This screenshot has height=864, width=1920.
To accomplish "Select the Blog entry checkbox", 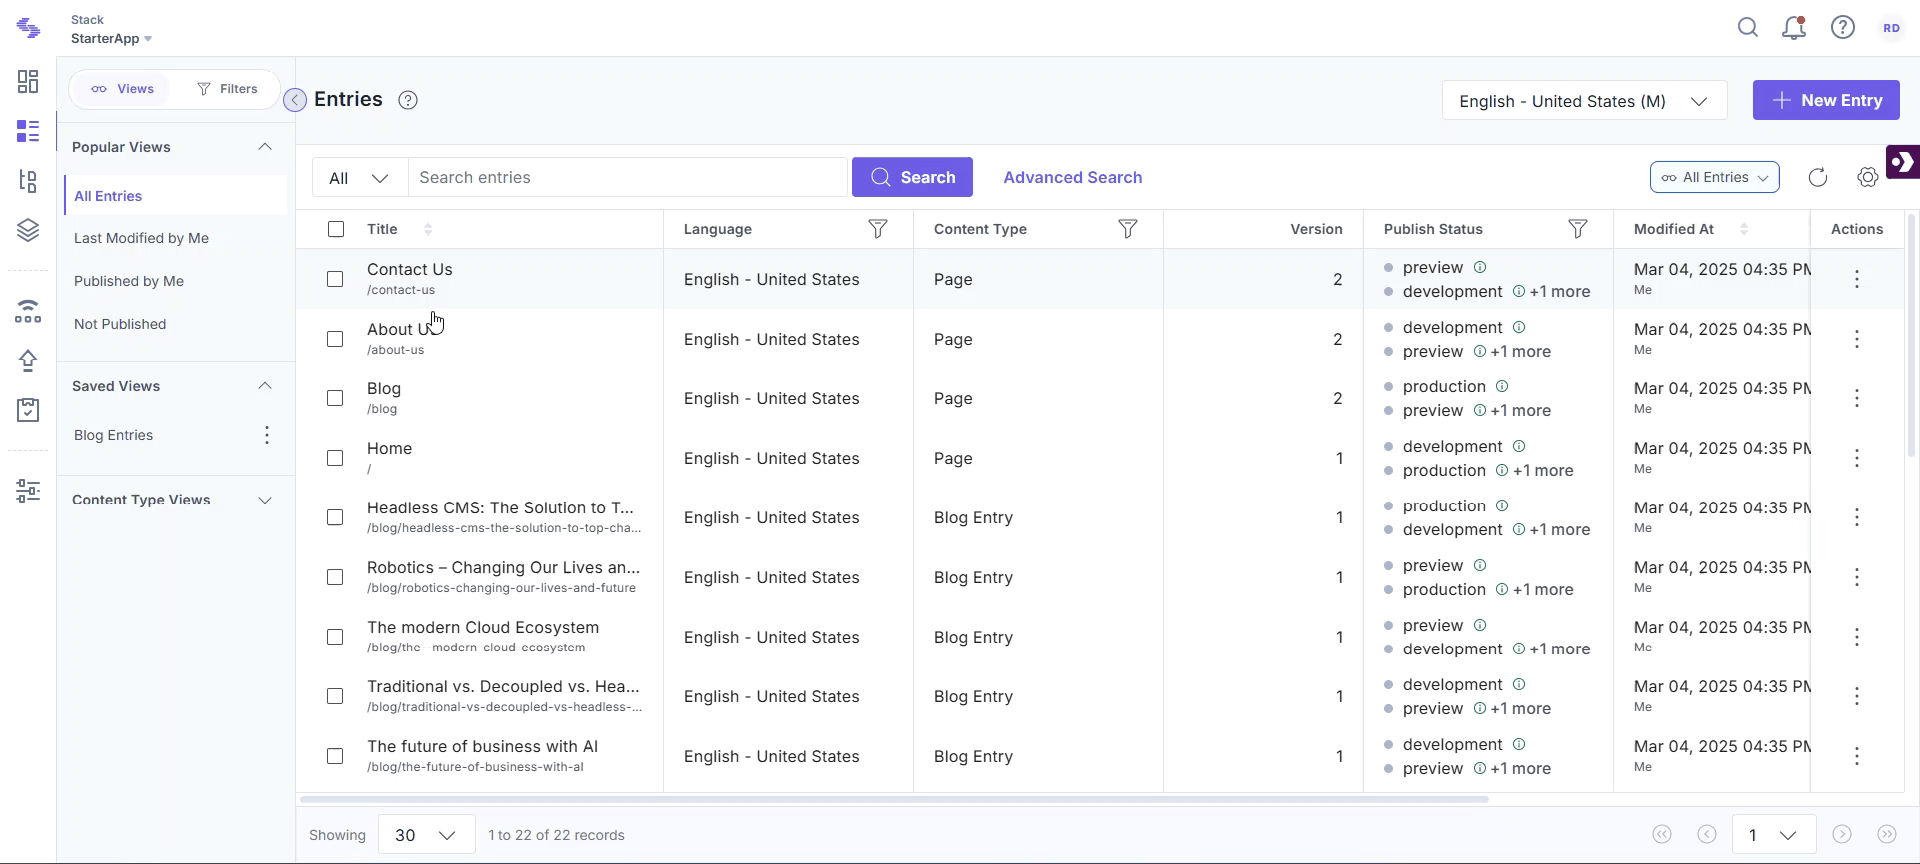I will pyautogui.click(x=335, y=399).
